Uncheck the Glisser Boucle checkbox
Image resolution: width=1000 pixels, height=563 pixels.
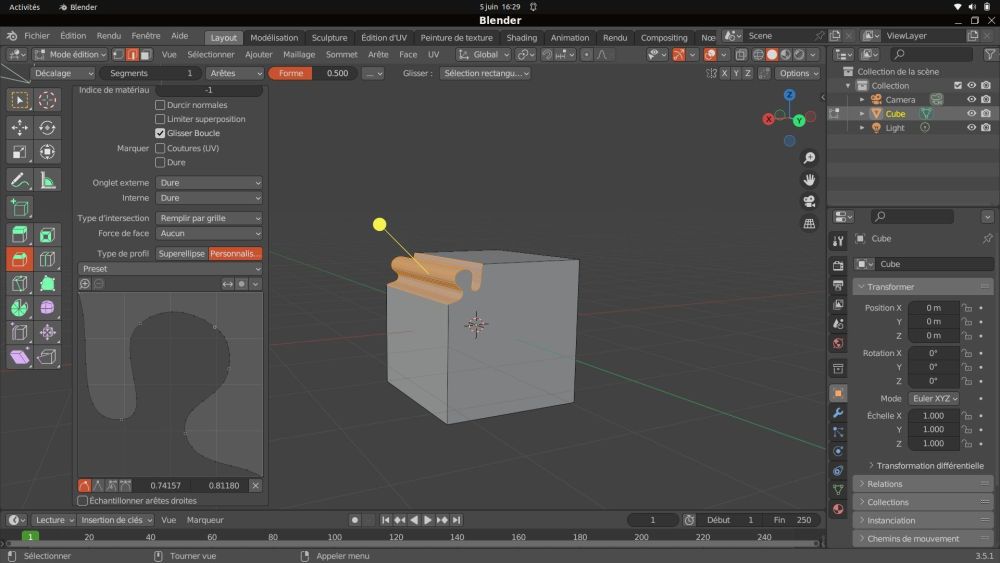click(160, 133)
